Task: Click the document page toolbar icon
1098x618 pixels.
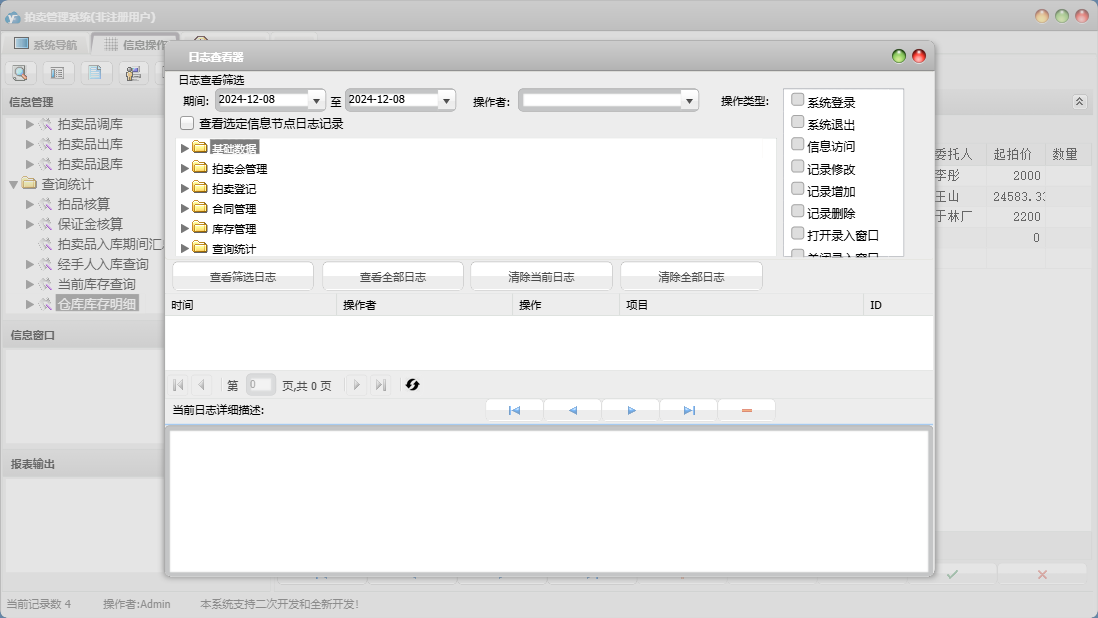Action: point(95,72)
